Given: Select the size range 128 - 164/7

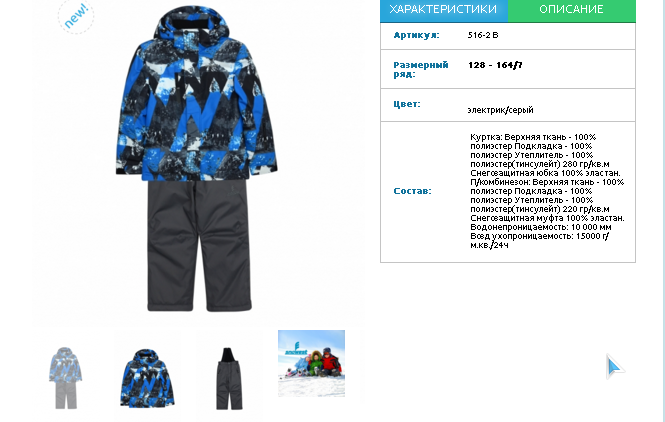Looking at the screenshot, I should 495,65.
